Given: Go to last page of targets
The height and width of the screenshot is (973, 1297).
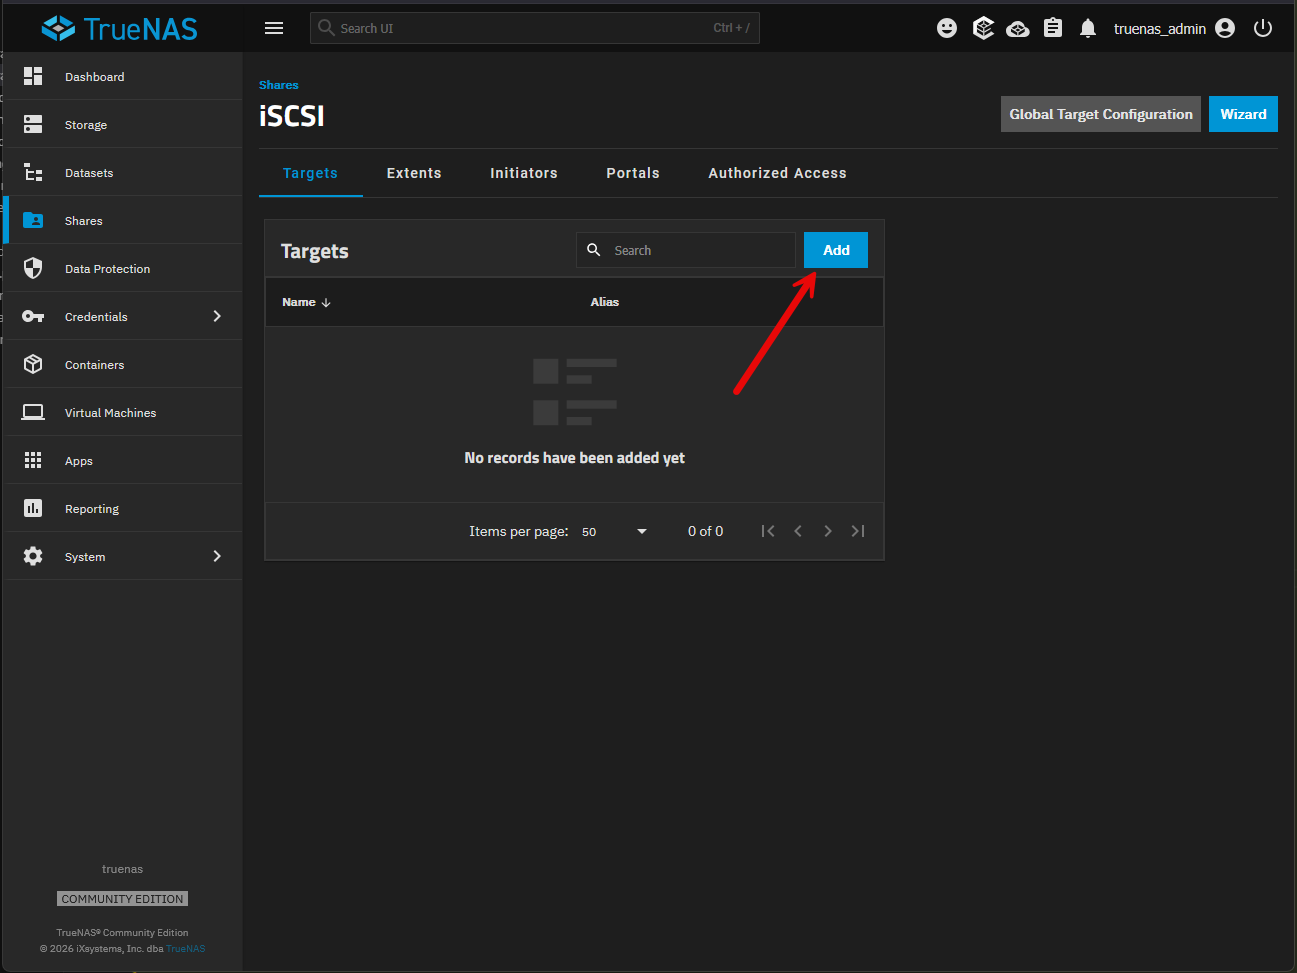Looking at the screenshot, I should pos(858,531).
